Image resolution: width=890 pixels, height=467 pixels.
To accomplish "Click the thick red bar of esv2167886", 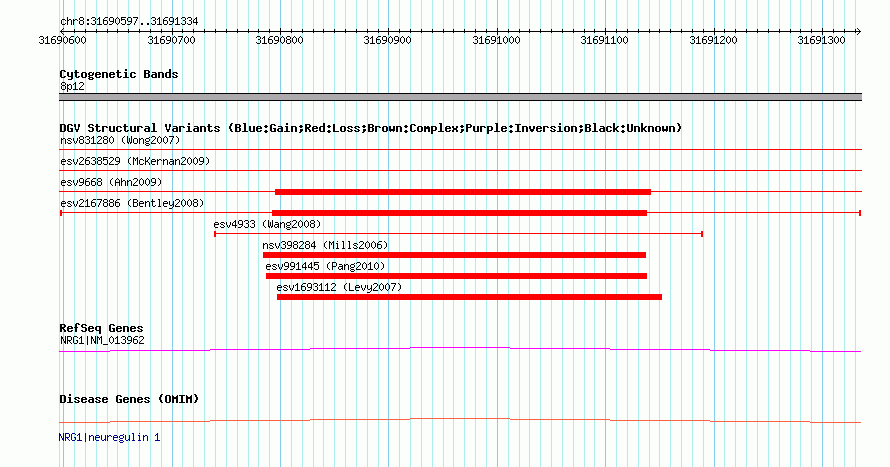I will coord(459,213).
